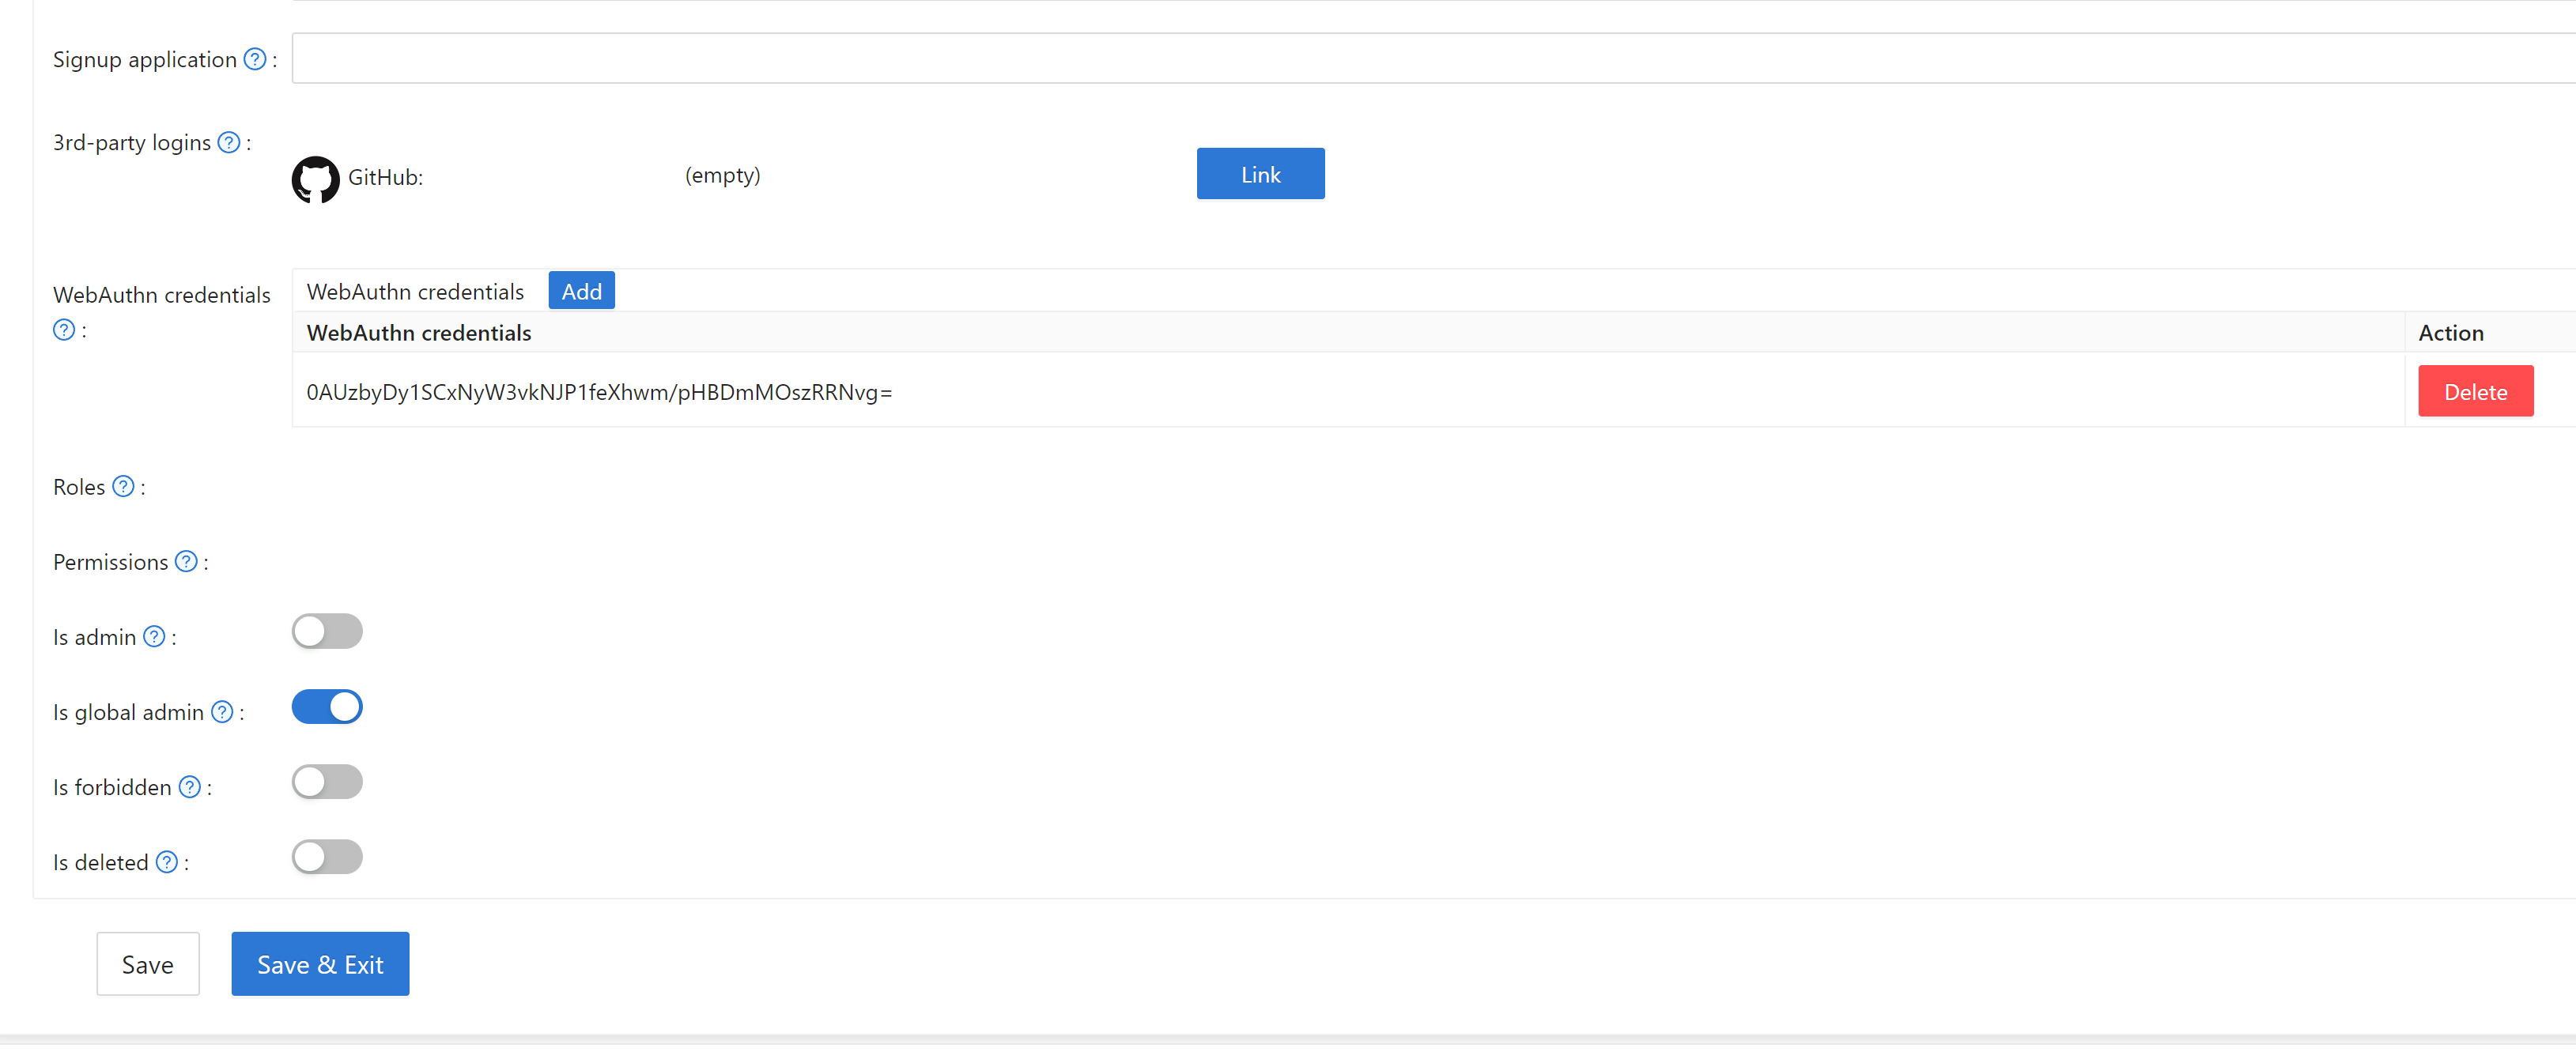This screenshot has width=2576, height=1063.
Task: Click the Permissions help icon
Action: (186, 561)
